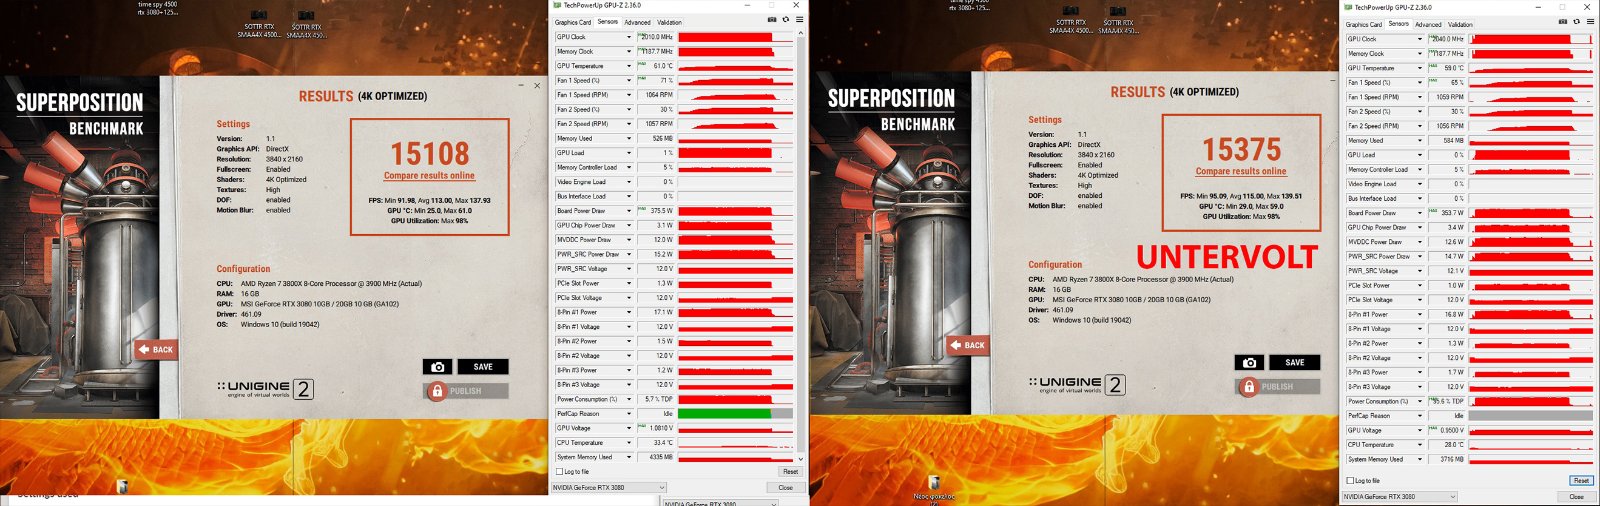Open the hamburger menu in right GPU-Z window
This screenshot has height=506, width=1600.
(1590, 22)
